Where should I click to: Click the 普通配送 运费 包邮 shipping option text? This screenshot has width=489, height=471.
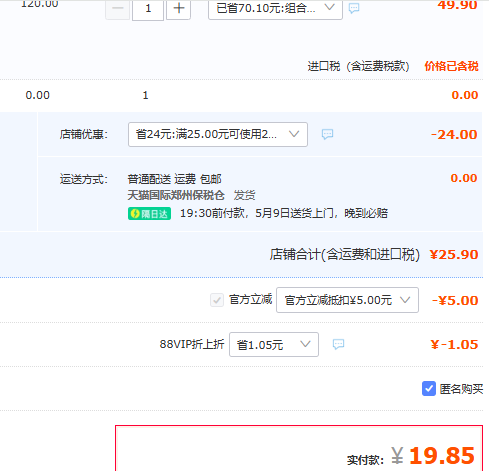click(174, 179)
